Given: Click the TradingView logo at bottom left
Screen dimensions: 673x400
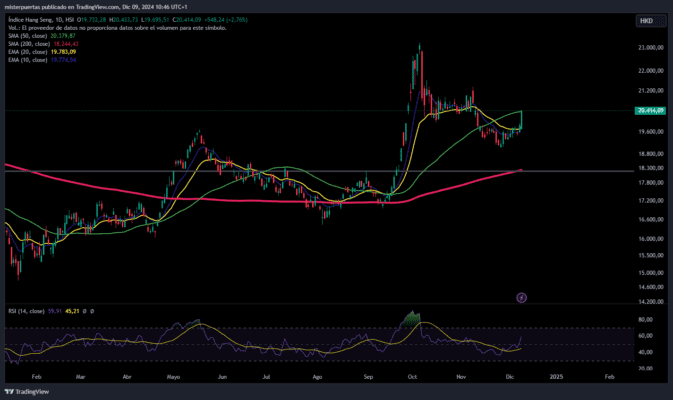Looking at the screenshot, I should (x=27, y=391).
